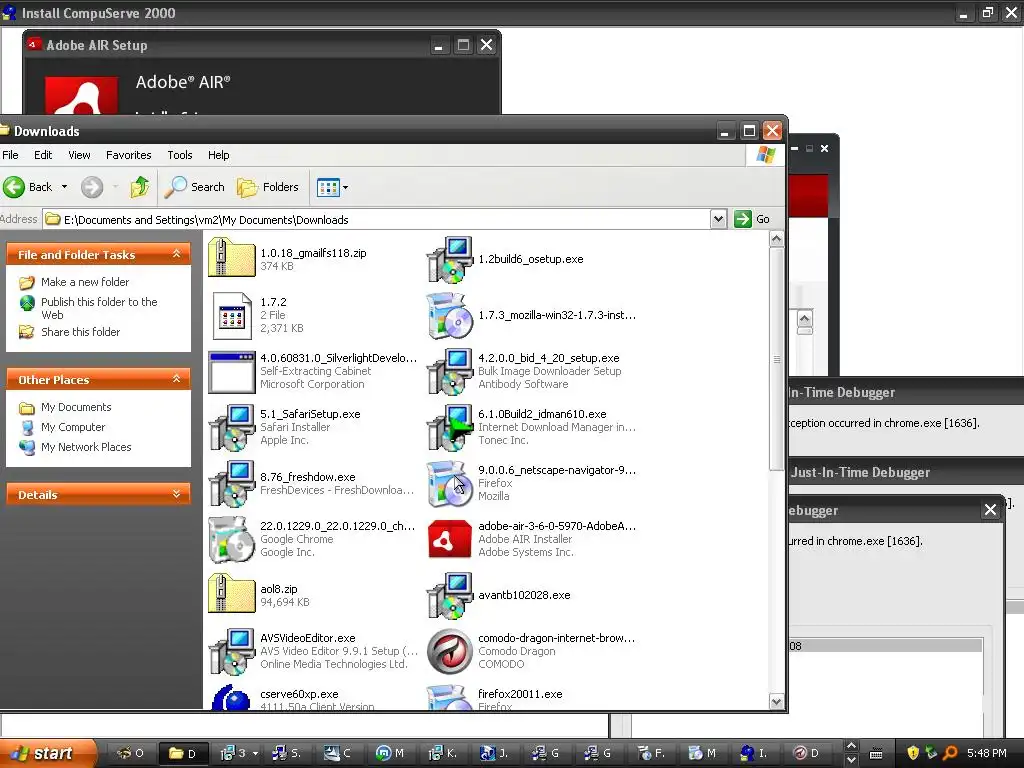Screen dimensions: 1024x768
Task: Go to My Documents
Action: click(x=76, y=407)
